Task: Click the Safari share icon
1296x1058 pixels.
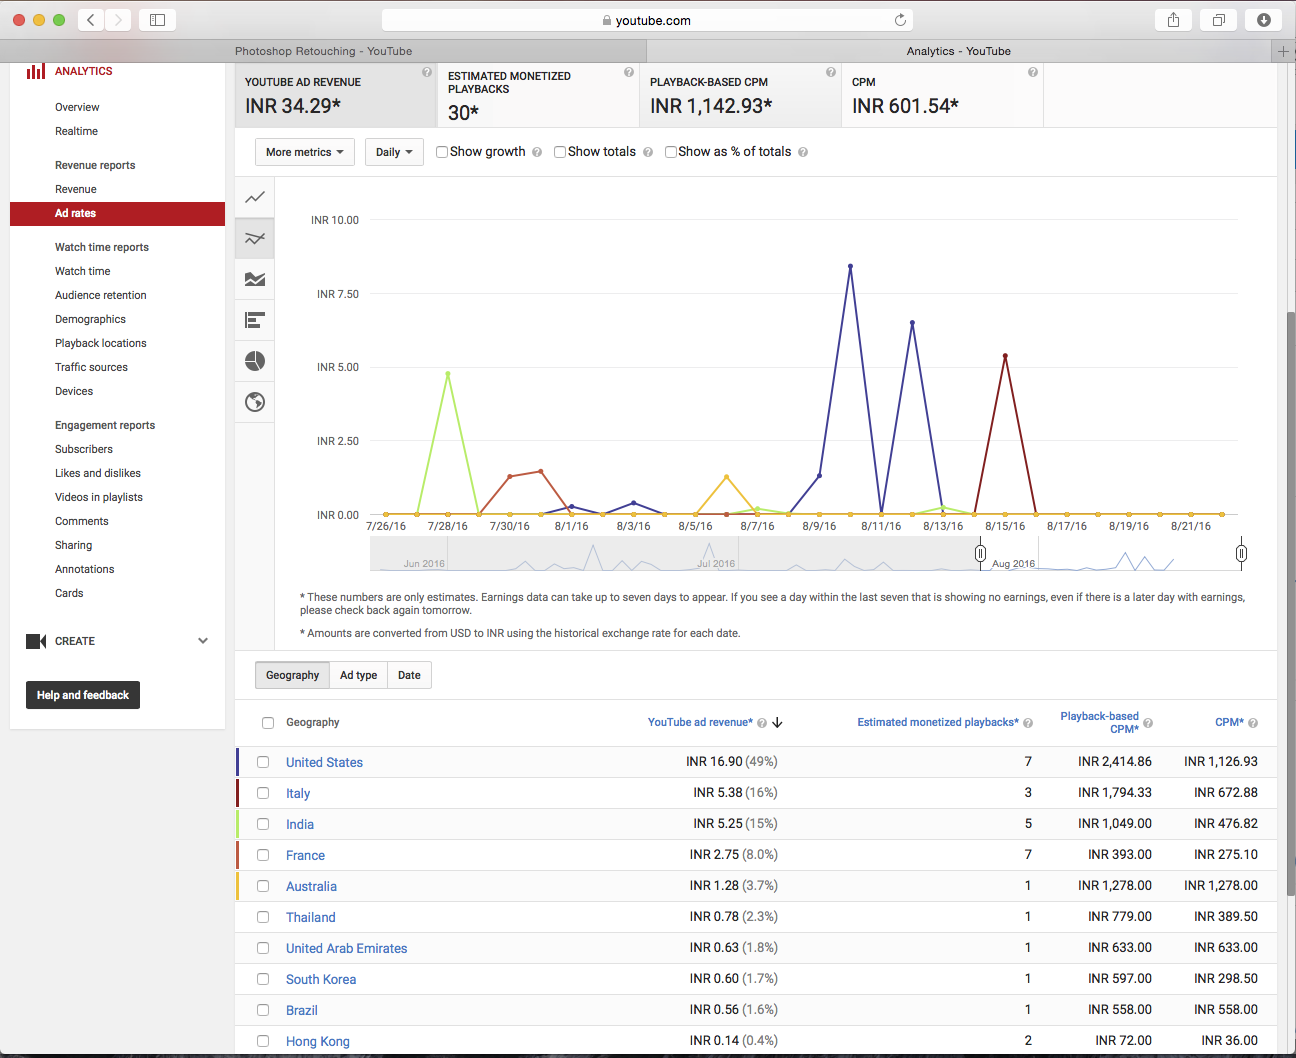Action: pyautogui.click(x=1173, y=20)
